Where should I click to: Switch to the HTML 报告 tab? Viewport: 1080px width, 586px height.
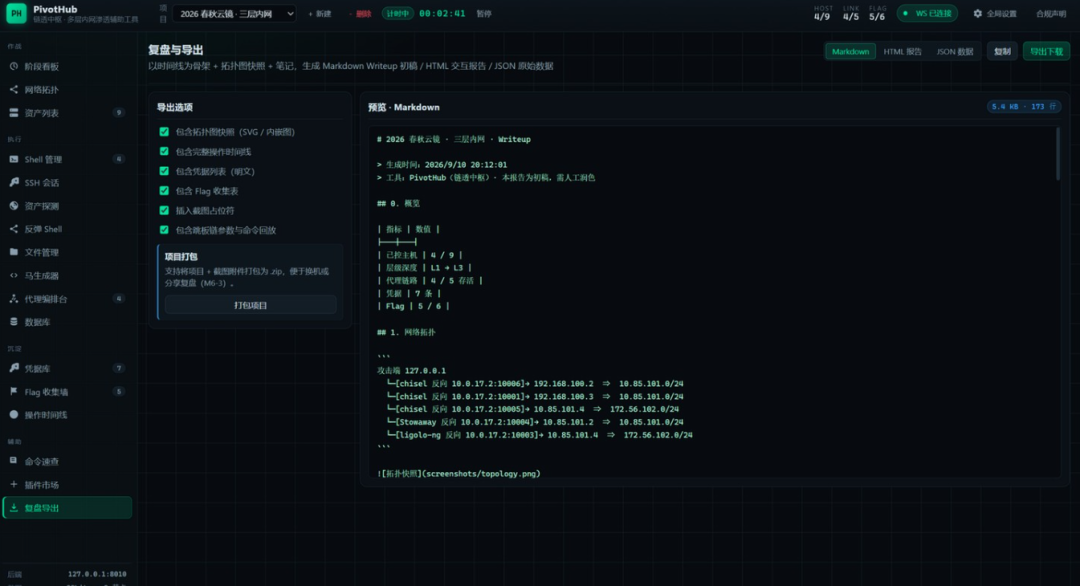click(x=902, y=52)
